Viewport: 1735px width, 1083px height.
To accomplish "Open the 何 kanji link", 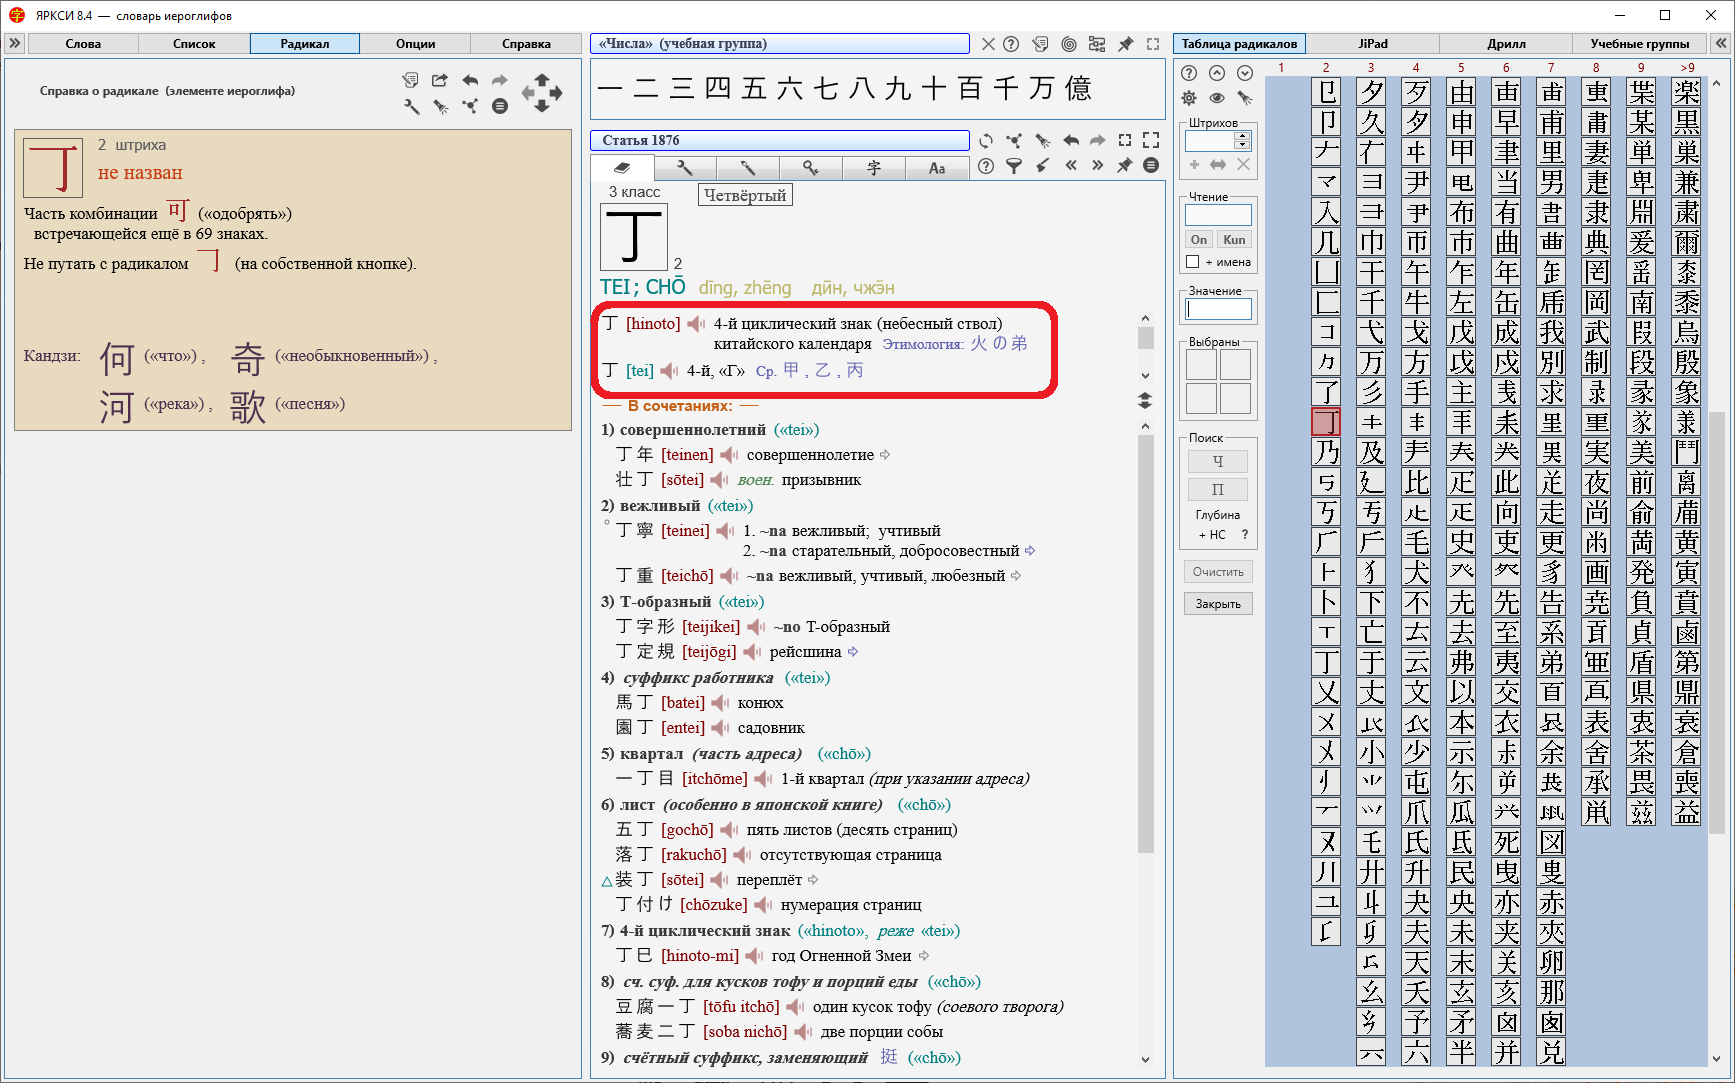I will (117, 358).
